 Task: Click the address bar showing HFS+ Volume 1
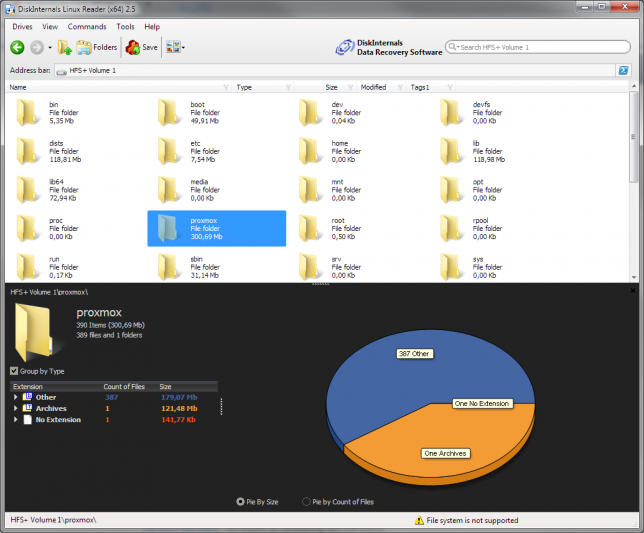tap(335, 71)
